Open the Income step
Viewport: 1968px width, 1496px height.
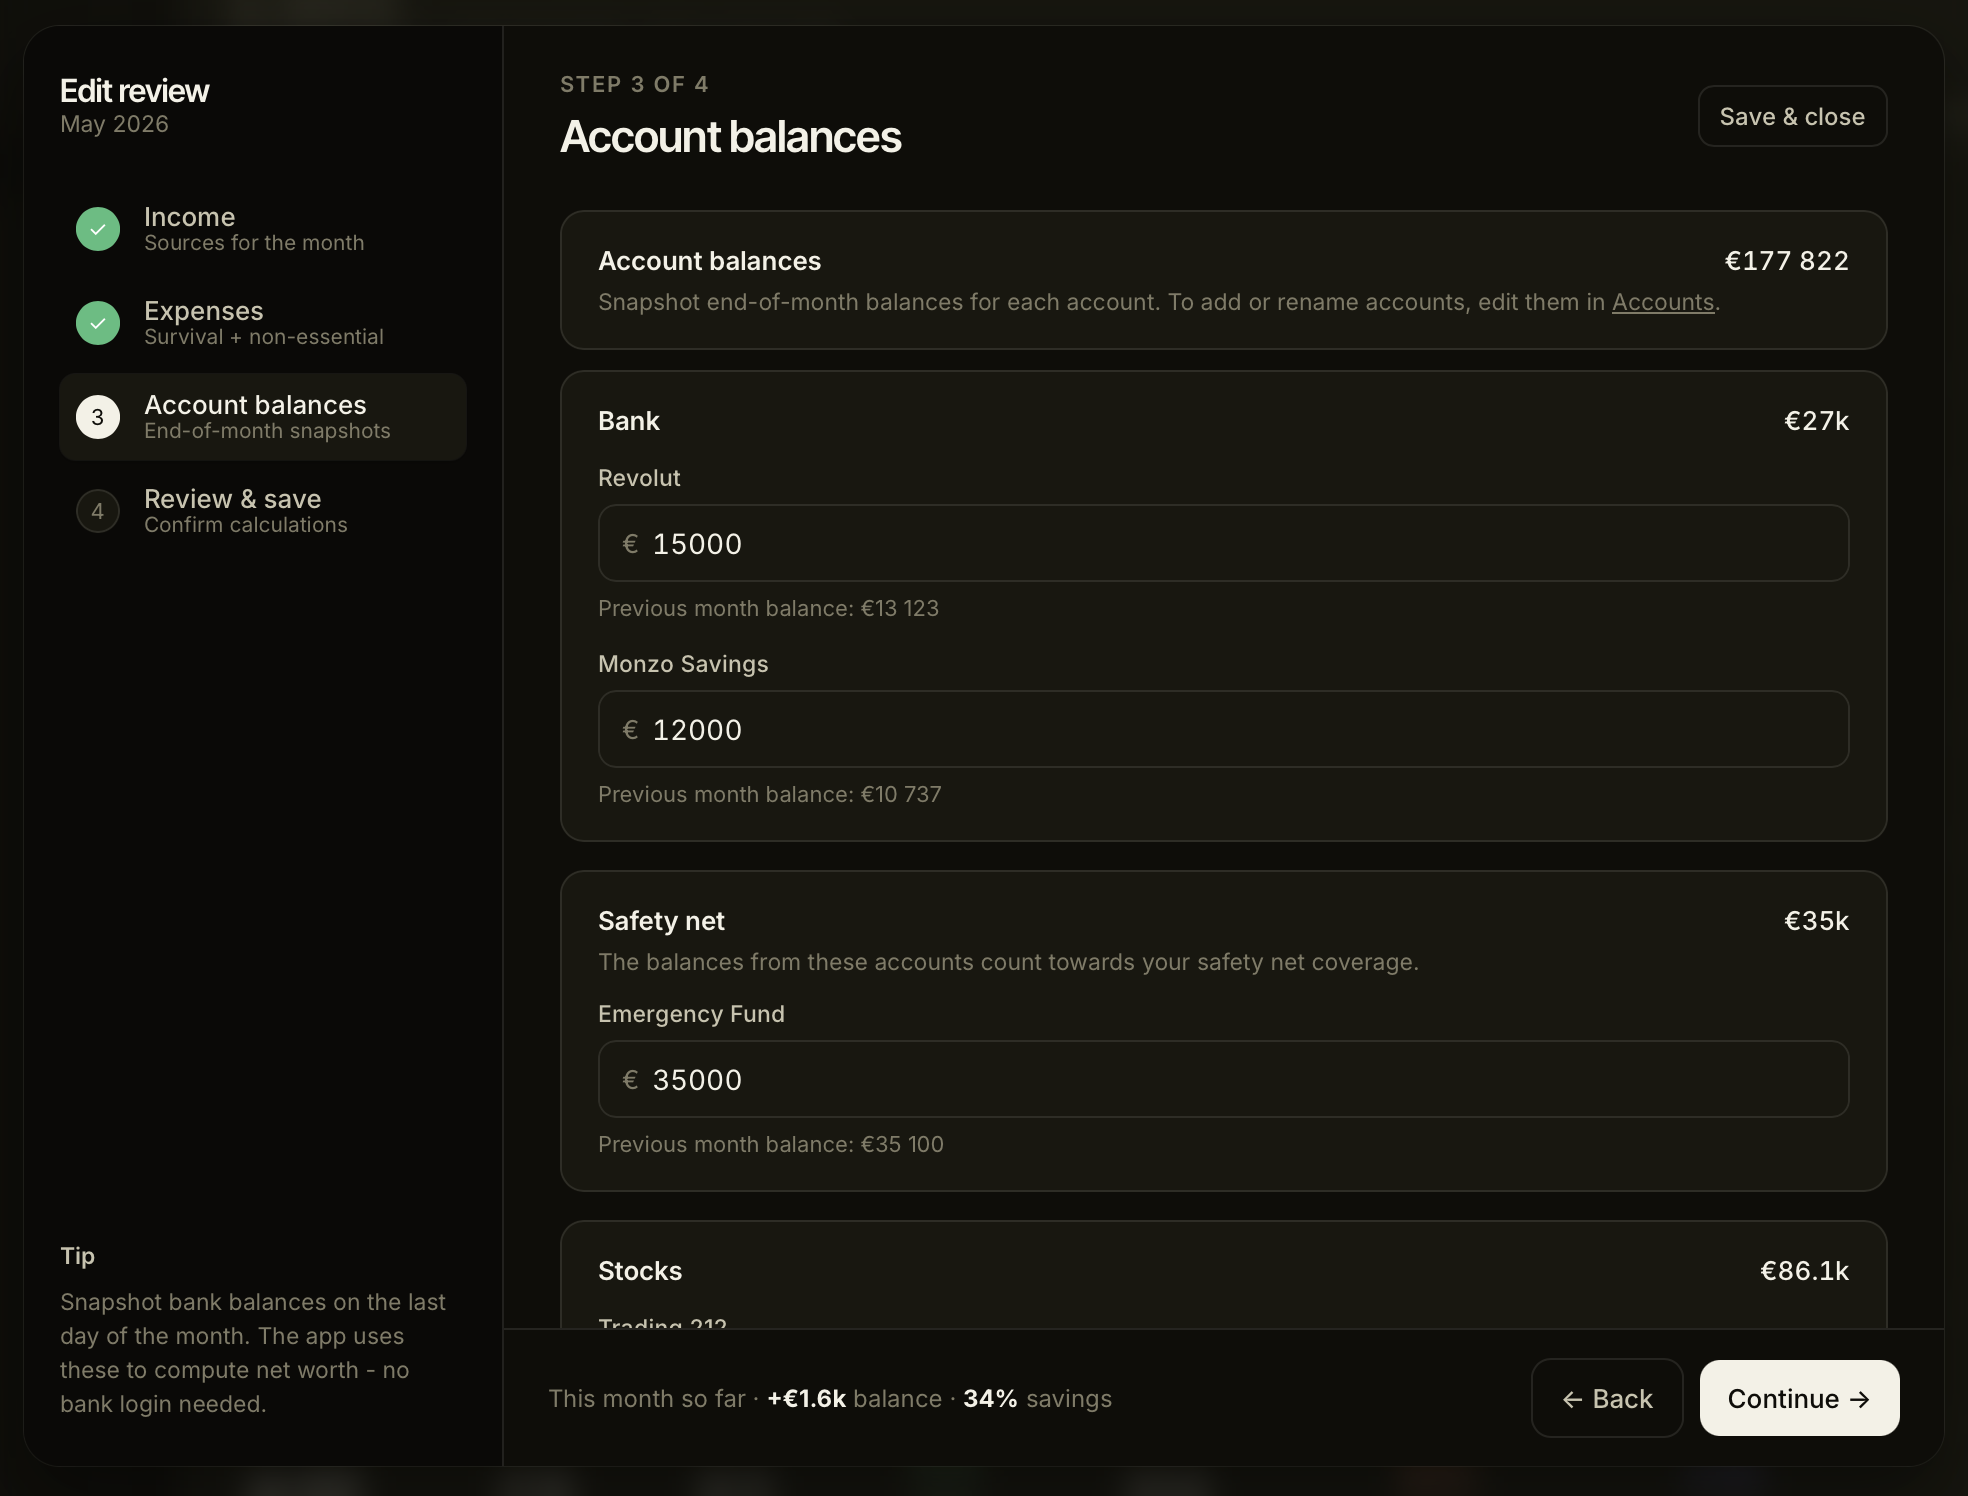pyautogui.click(x=263, y=229)
